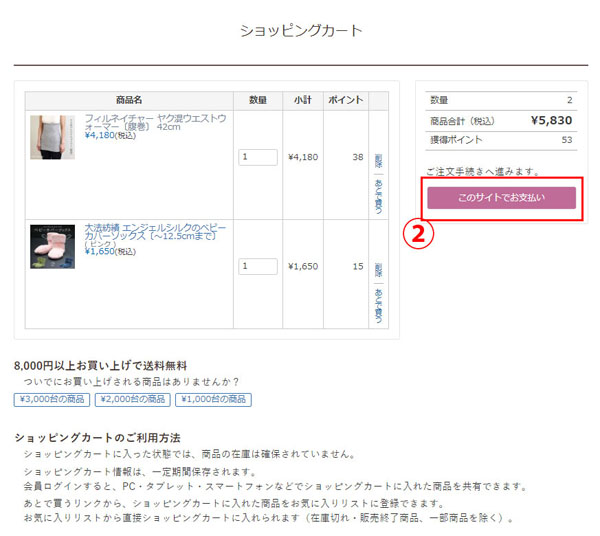
Task: Focus quantity field for the waist warmer
Action: tap(258, 157)
